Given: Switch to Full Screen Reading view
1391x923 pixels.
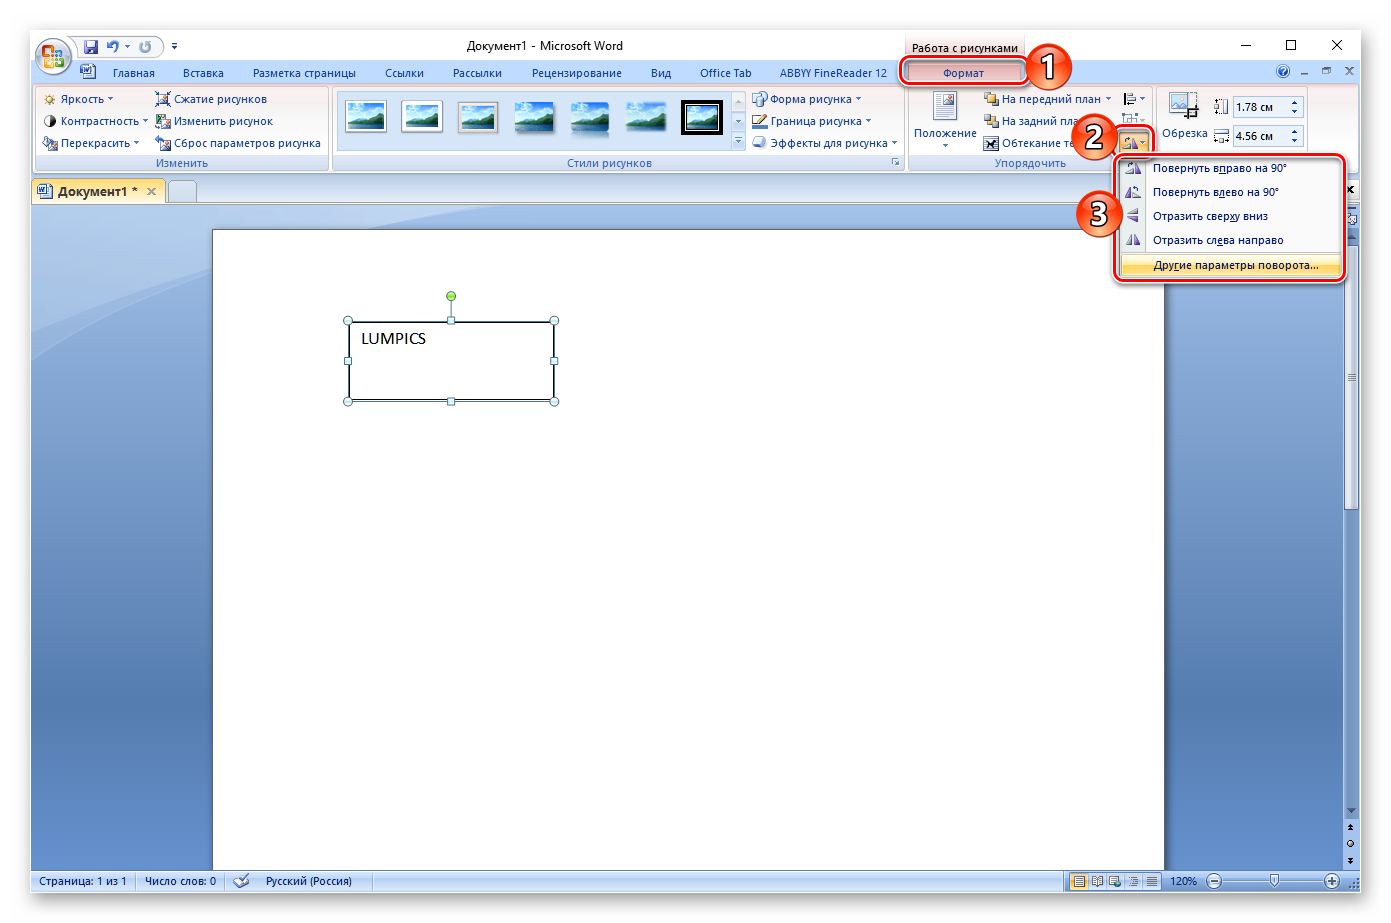Looking at the screenshot, I should click(x=1097, y=881).
